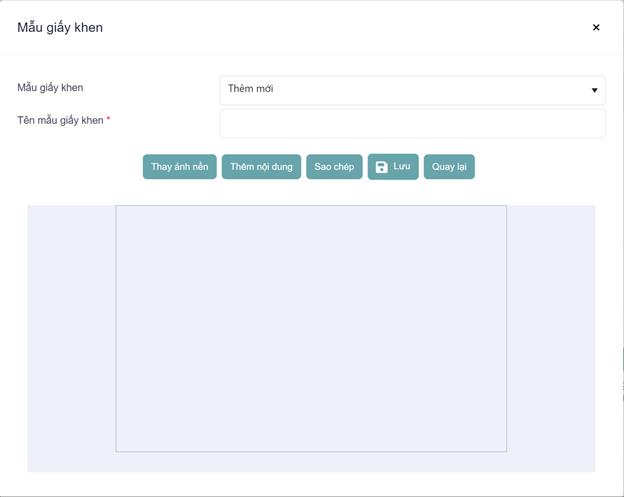Image resolution: width=624 pixels, height=497 pixels.
Task: Click the dialog title Mẫu giấy khen
Action: click(60, 28)
